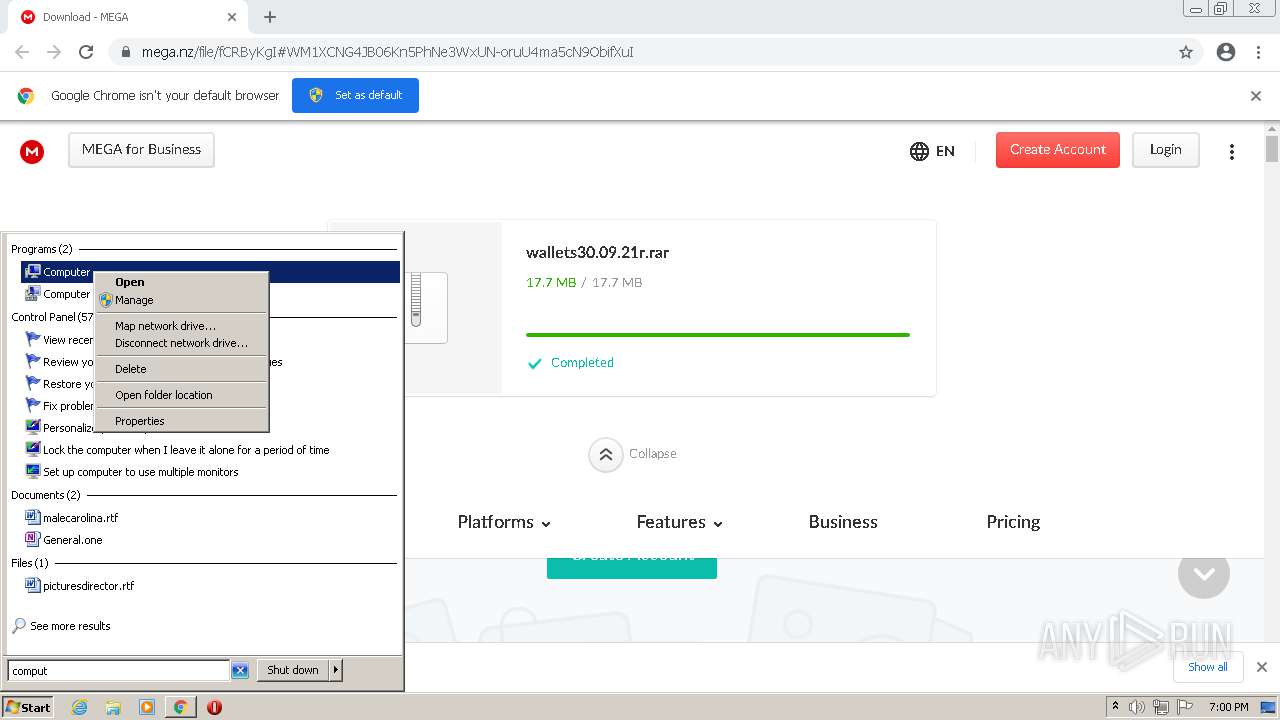Viewport: 1280px width, 720px height.
Task: Click the malecarolina.rtf document icon
Action: click(33, 518)
